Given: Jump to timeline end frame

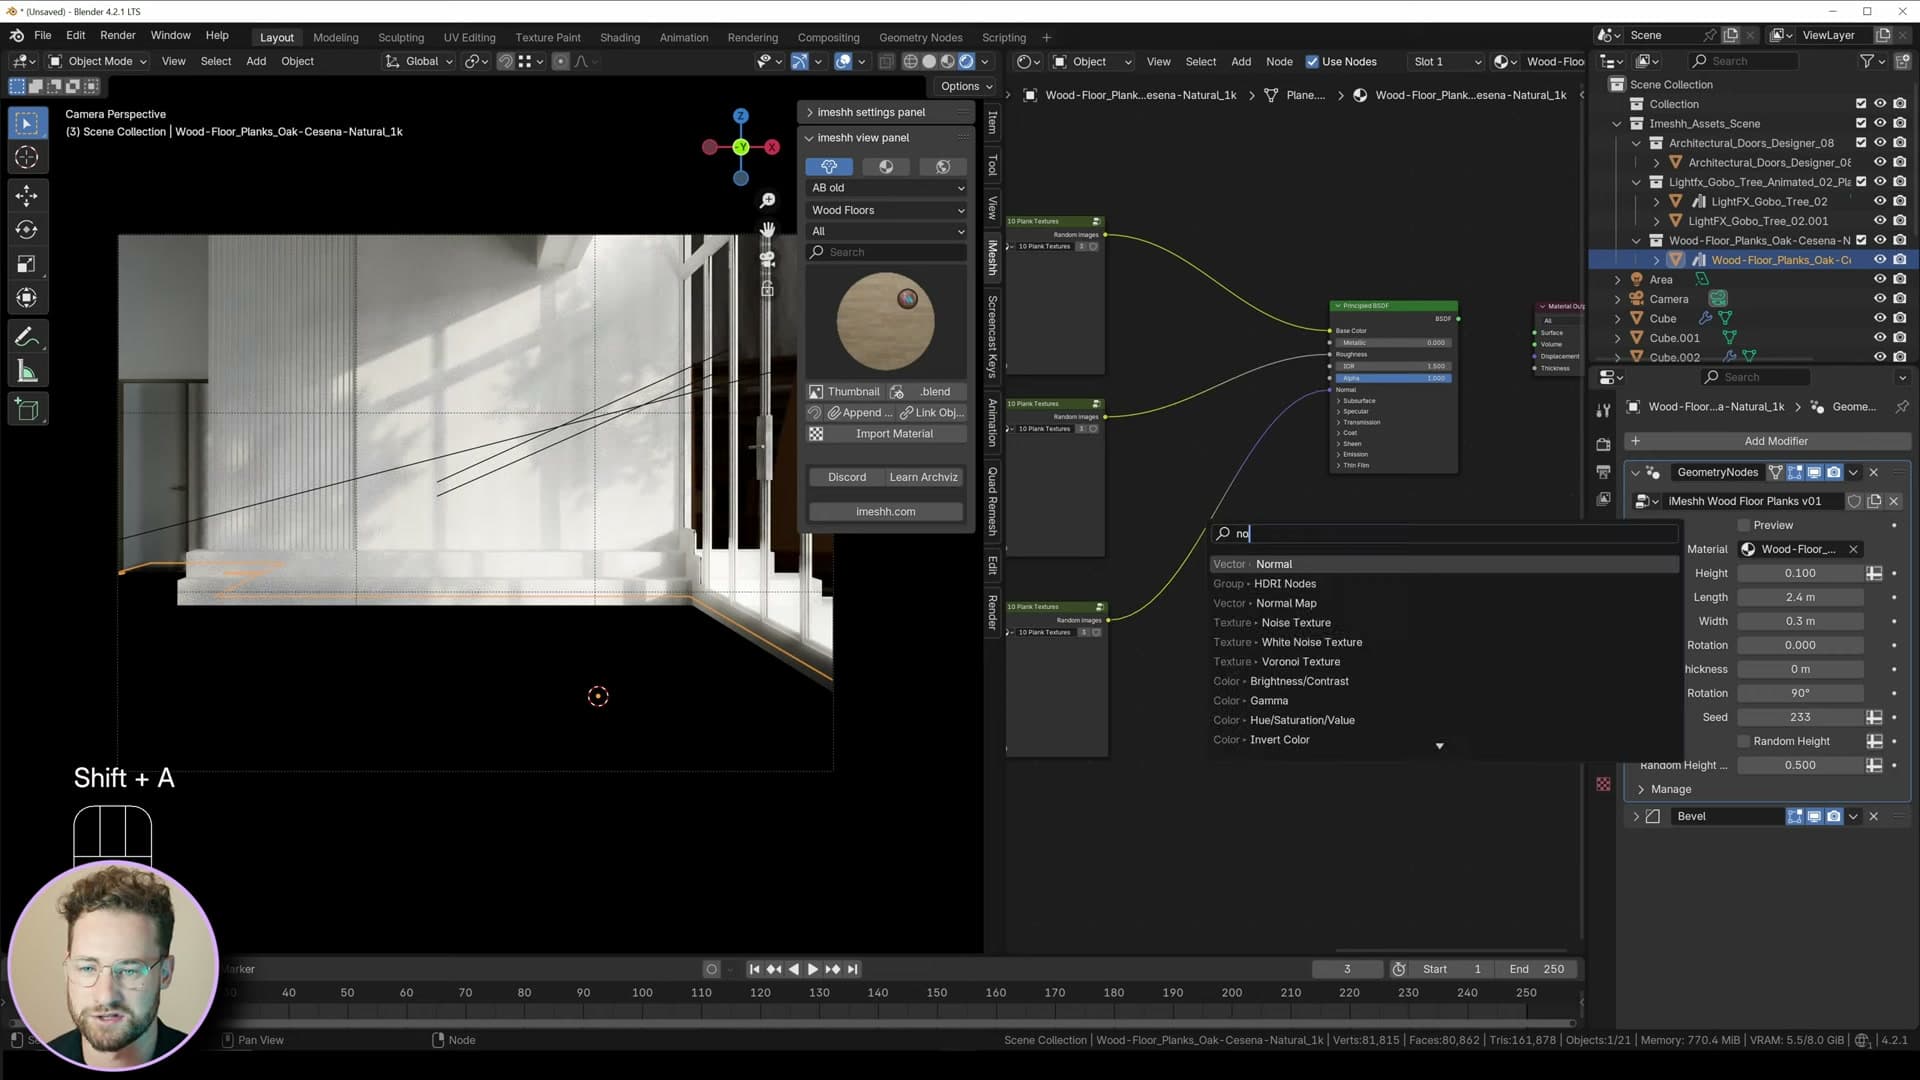Looking at the screenshot, I should 852,969.
